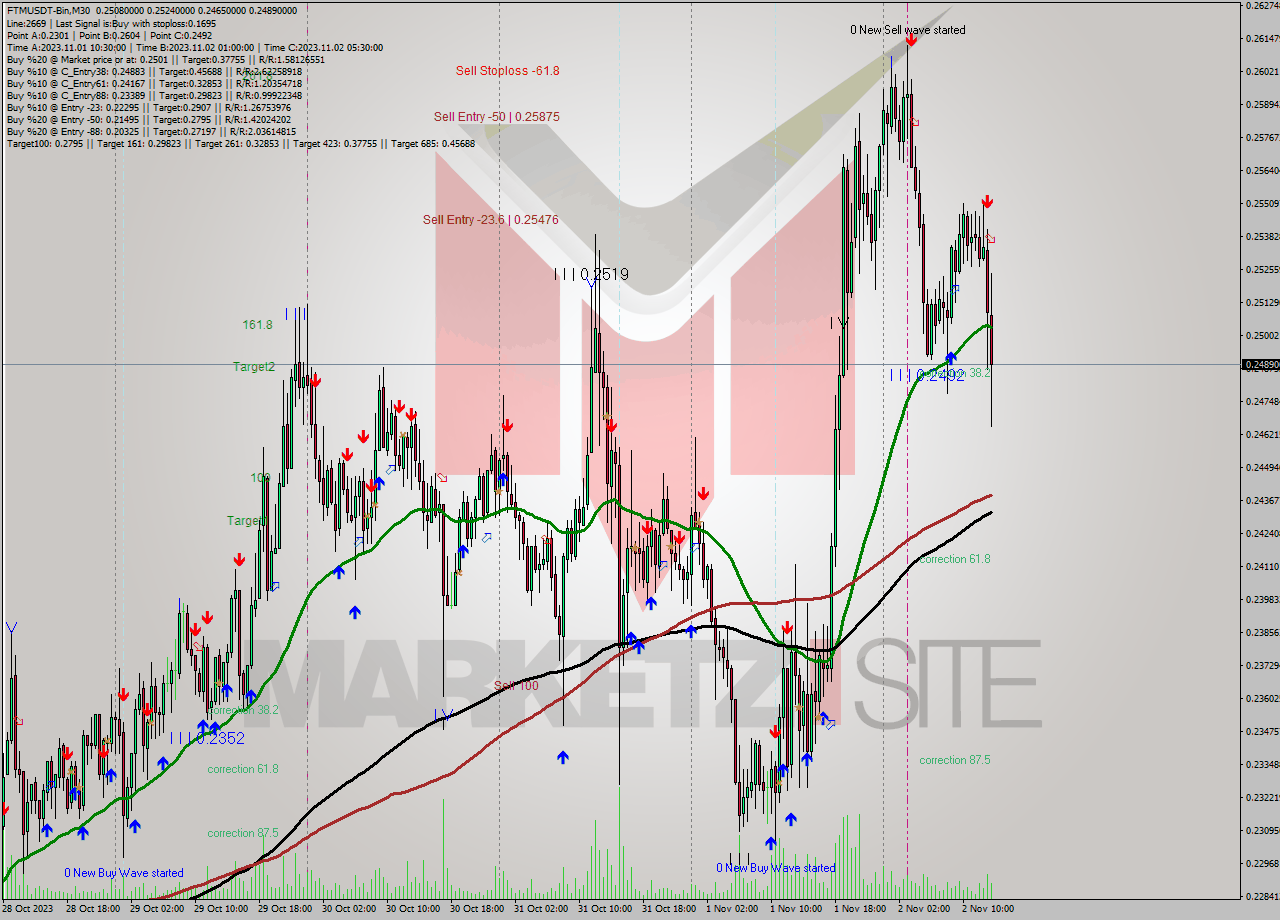
Task: Click price axis value 0.24748
Action: [x=1261, y=402]
